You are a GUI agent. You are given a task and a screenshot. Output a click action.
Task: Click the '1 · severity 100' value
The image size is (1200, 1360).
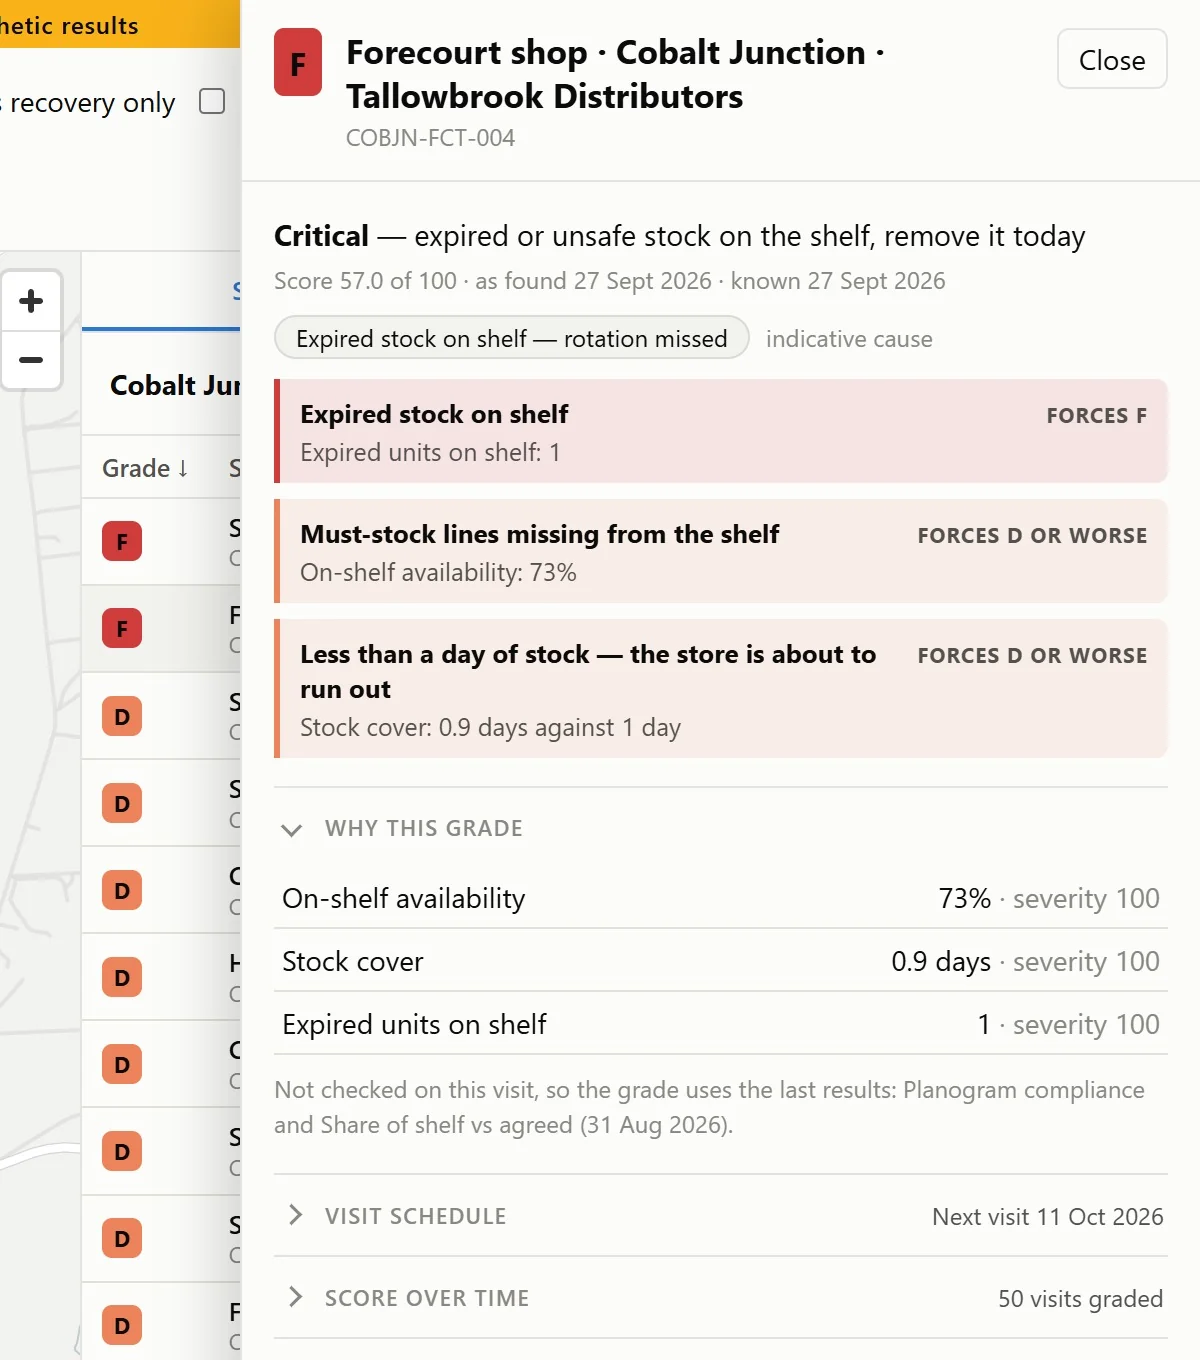pos(1068,1024)
